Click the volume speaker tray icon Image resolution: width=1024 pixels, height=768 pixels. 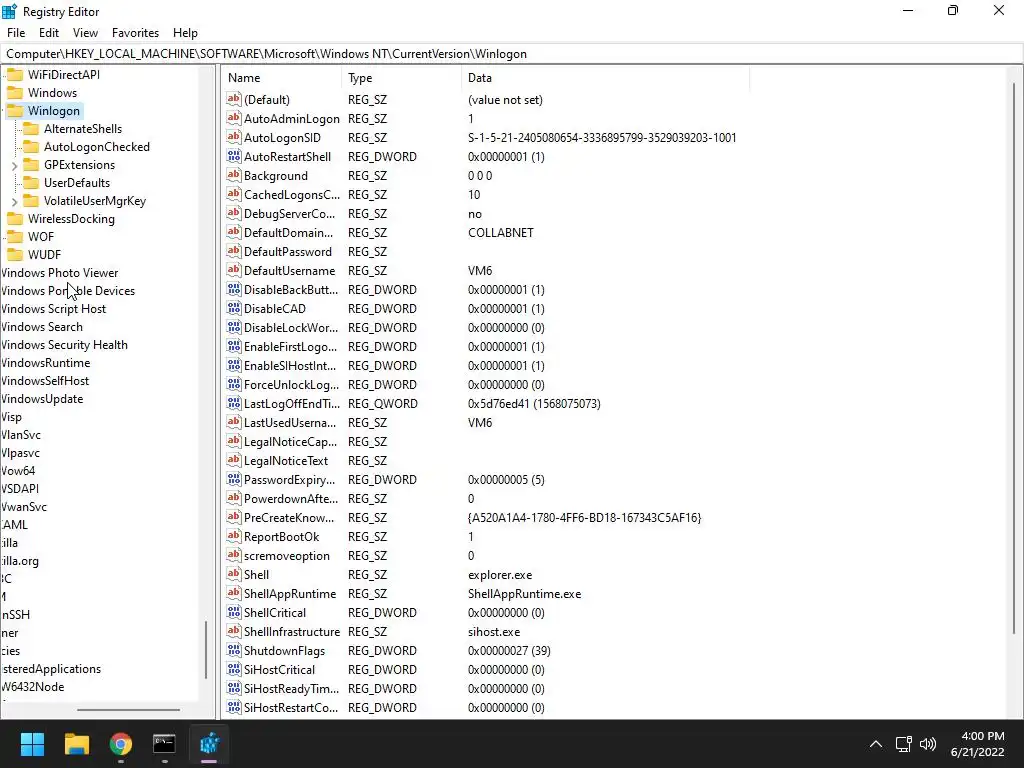(927, 744)
